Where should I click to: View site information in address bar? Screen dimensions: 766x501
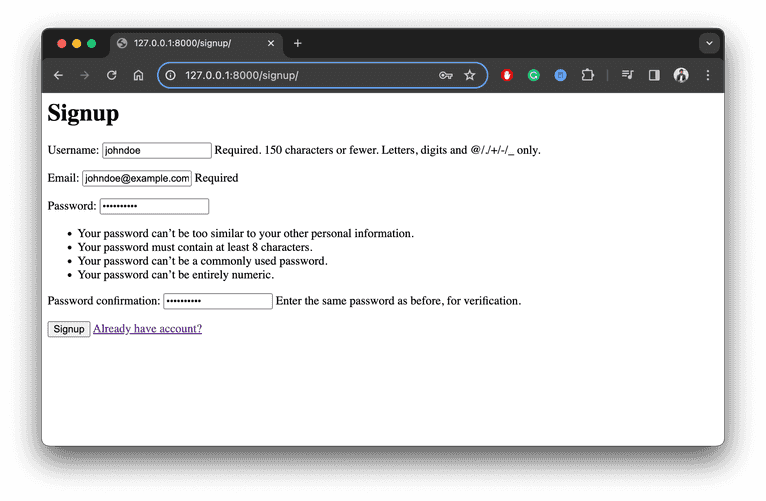tap(171, 75)
